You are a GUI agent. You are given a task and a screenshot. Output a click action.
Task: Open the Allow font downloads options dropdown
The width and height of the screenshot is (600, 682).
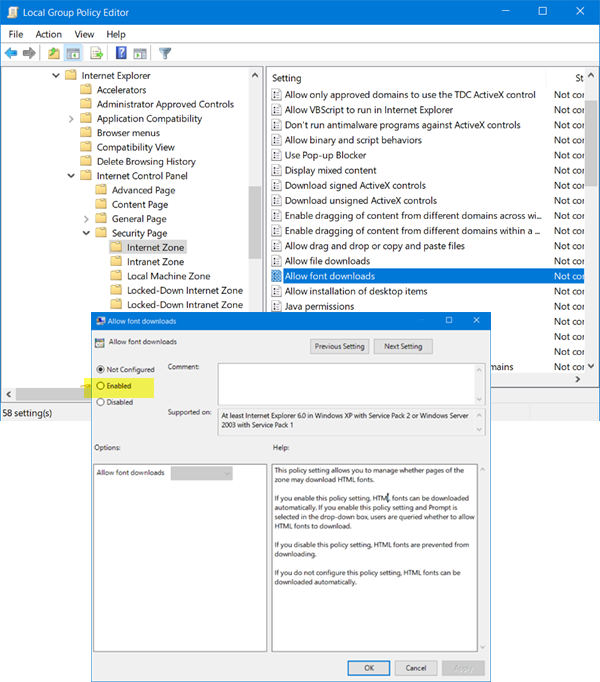coord(201,473)
